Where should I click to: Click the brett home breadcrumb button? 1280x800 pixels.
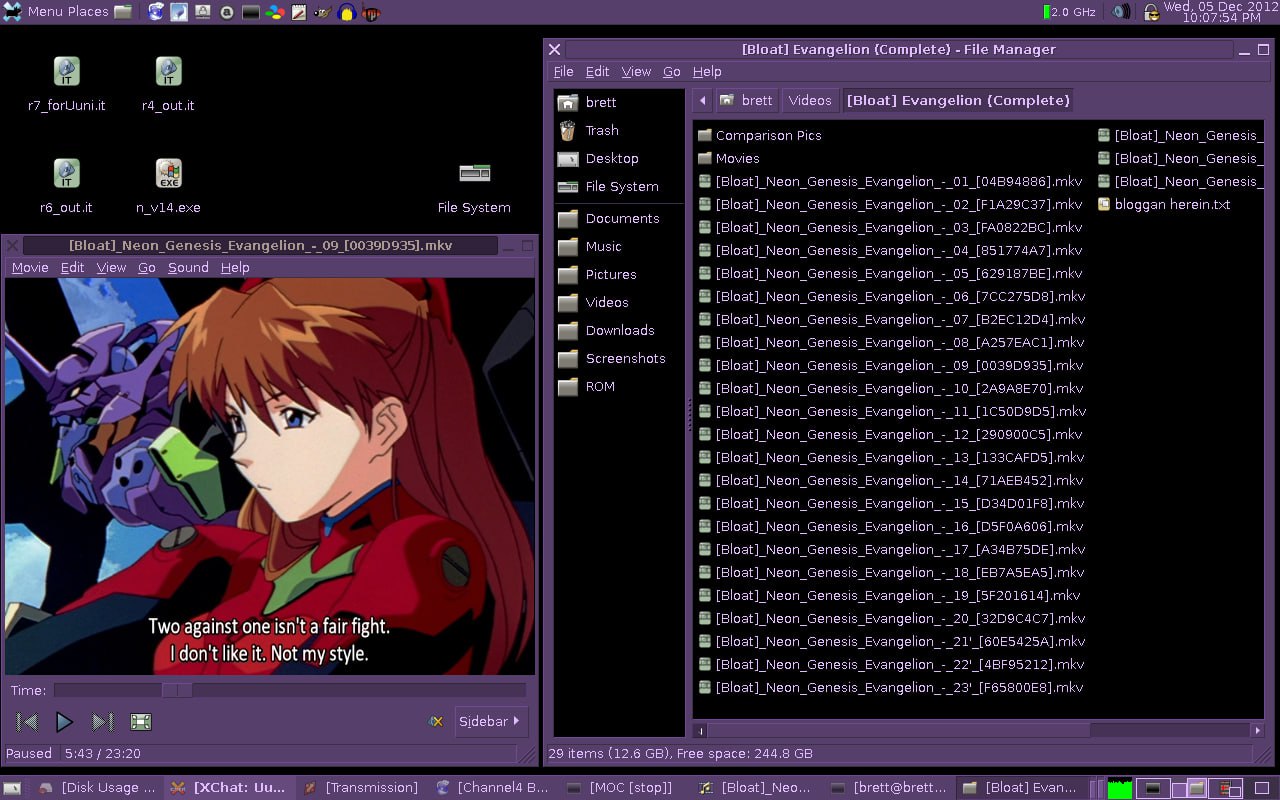(746, 100)
